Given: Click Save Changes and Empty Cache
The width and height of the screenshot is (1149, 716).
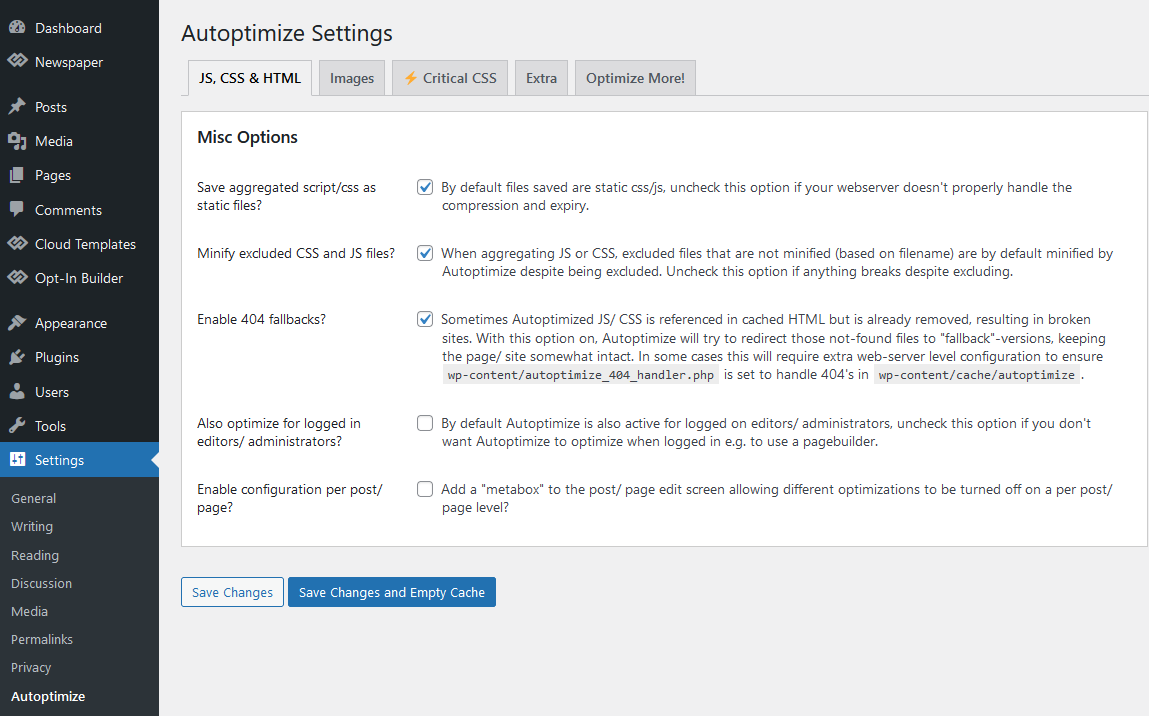Looking at the screenshot, I should tap(392, 592).
